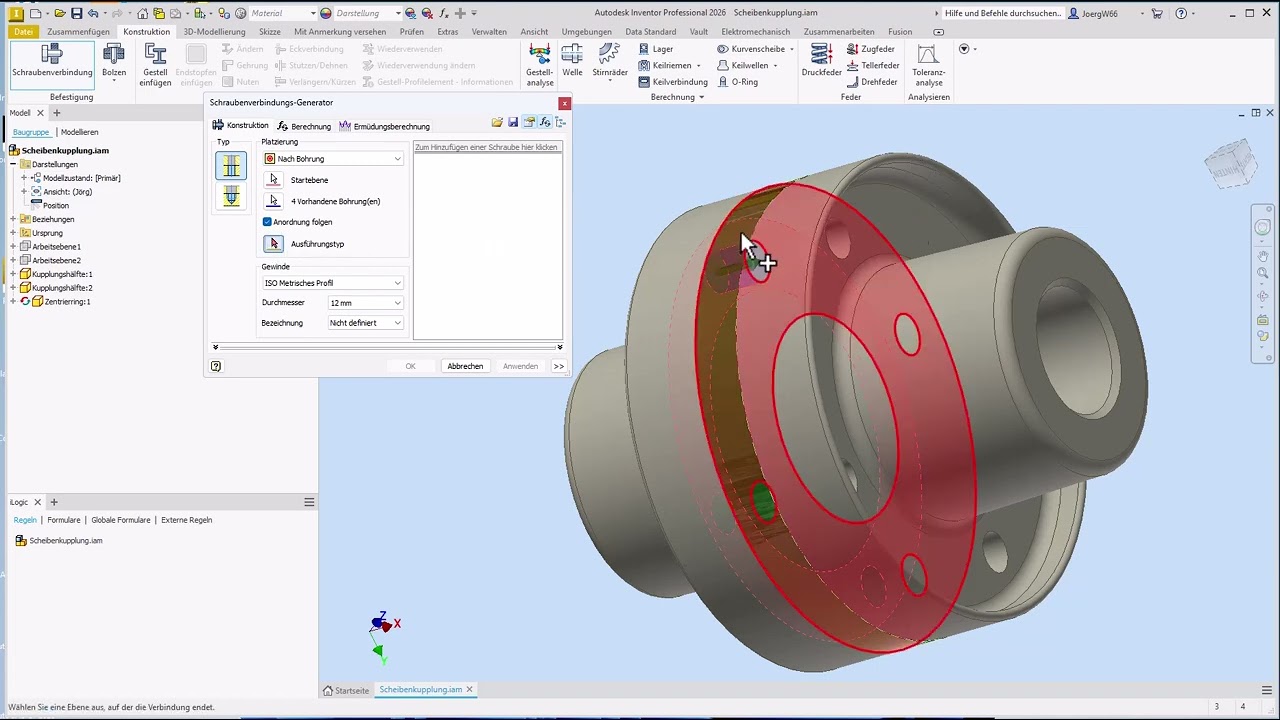Viewport: 1280px width, 720px height.
Task: Select Scheibenkupplung.iam in the Logic panel
Action: tap(66, 540)
